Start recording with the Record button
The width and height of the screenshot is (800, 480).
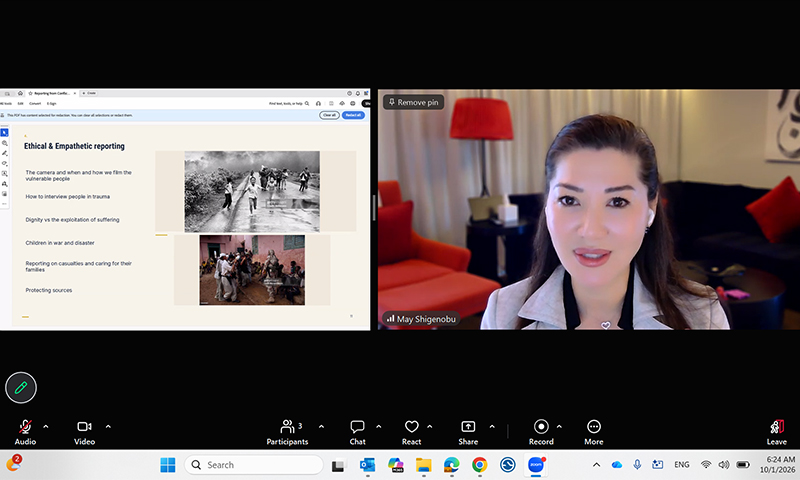click(x=541, y=432)
